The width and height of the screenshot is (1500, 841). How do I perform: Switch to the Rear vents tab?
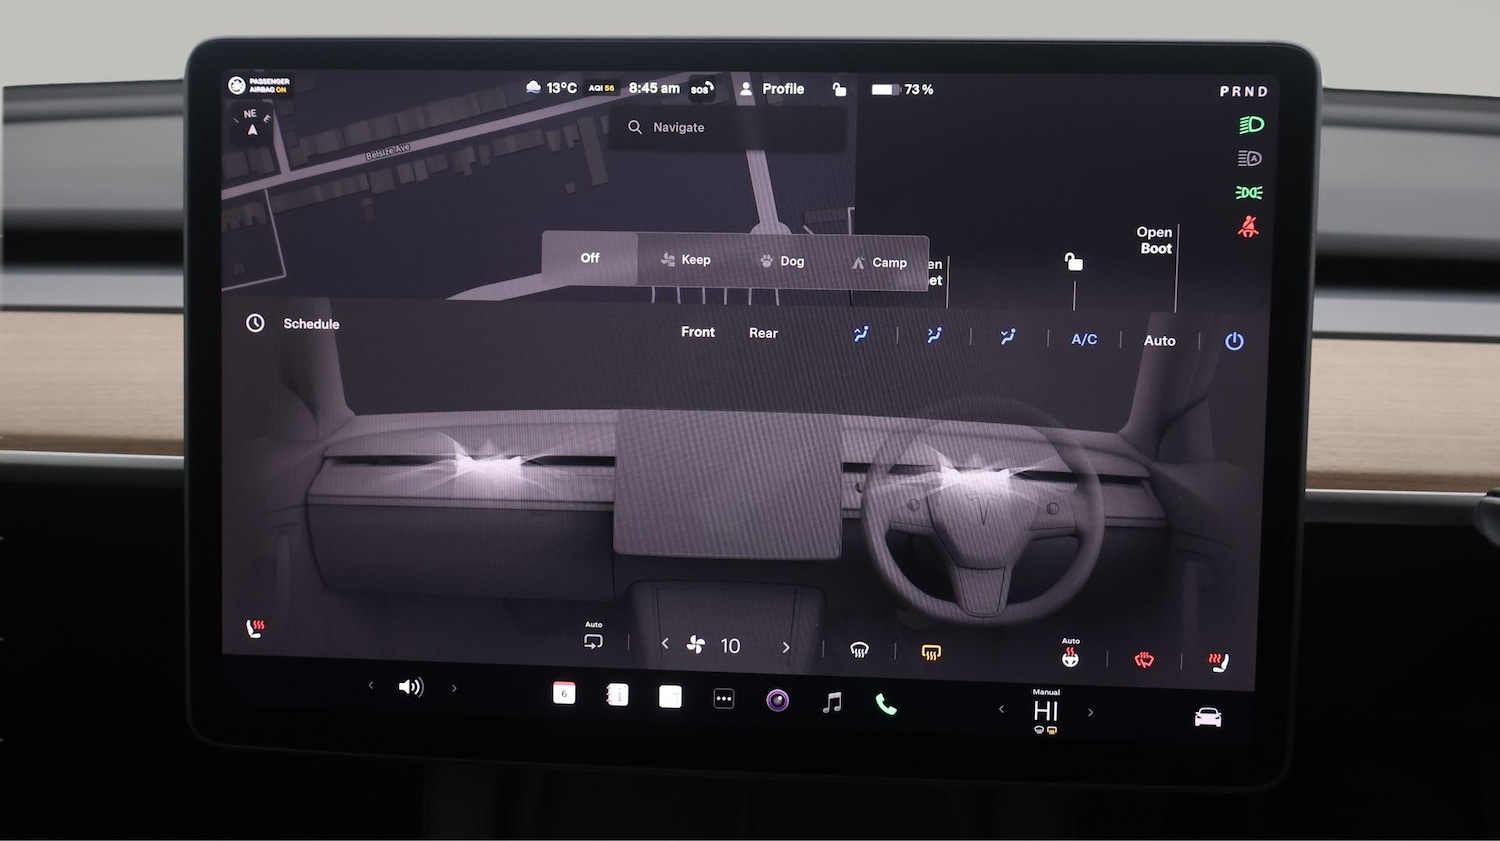point(763,333)
